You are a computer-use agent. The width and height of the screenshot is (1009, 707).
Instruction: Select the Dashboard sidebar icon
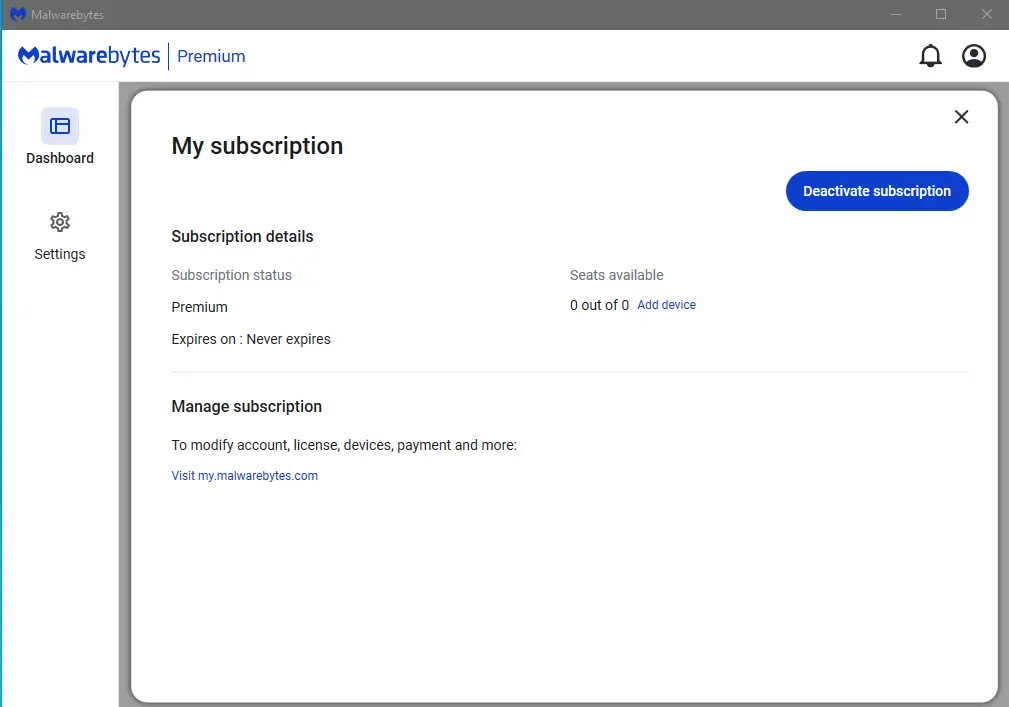[x=60, y=126]
